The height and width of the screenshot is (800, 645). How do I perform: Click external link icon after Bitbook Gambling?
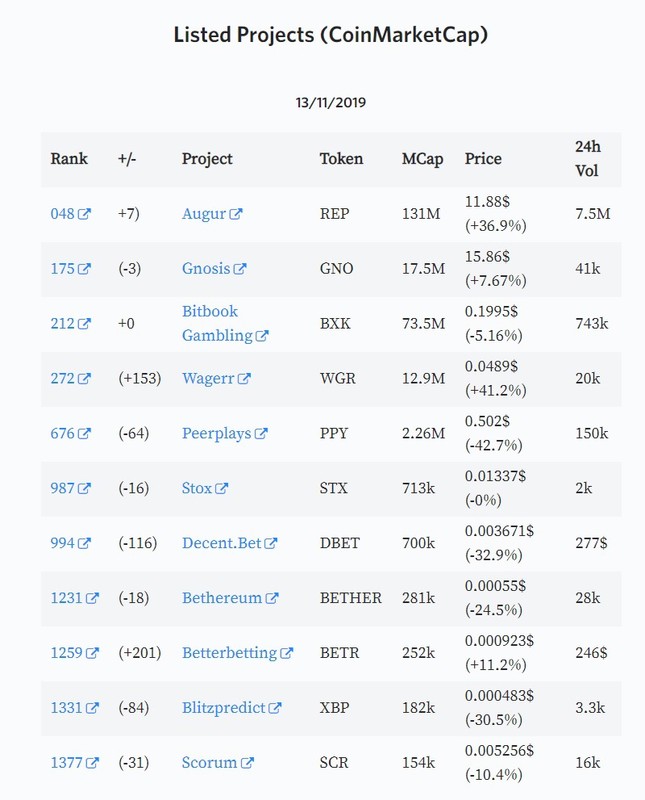[262, 336]
